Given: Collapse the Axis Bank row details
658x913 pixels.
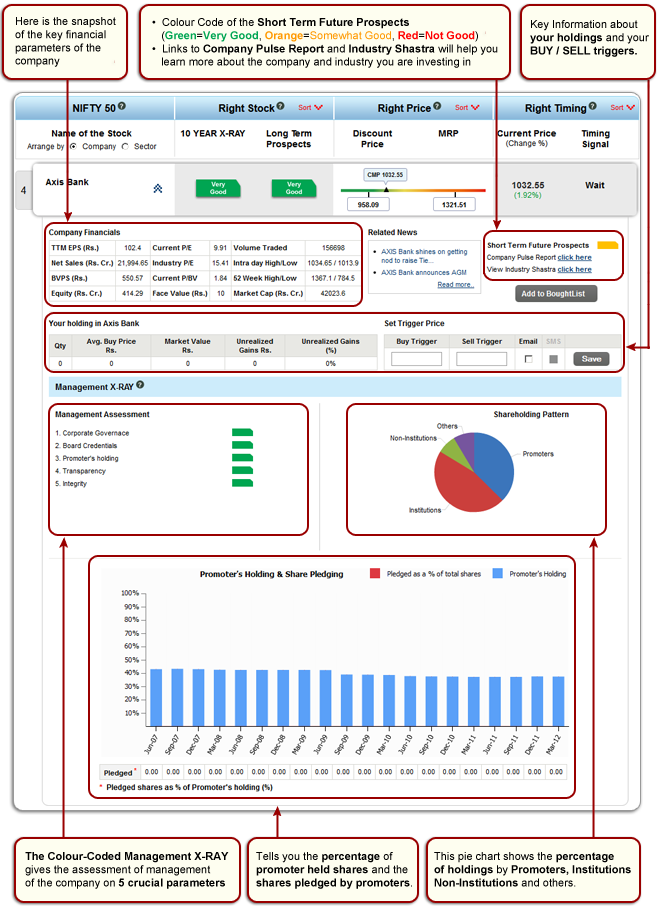Looking at the screenshot, I should [157, 187].
